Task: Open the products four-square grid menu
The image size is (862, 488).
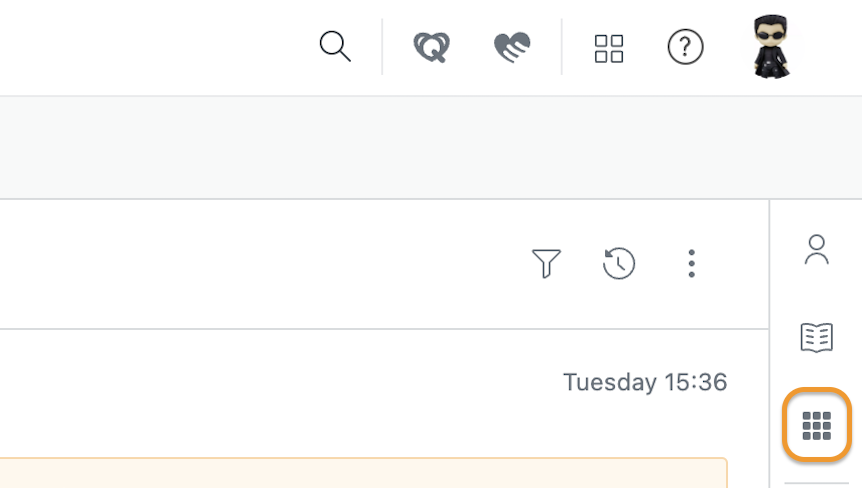Action: coord(609,48)
